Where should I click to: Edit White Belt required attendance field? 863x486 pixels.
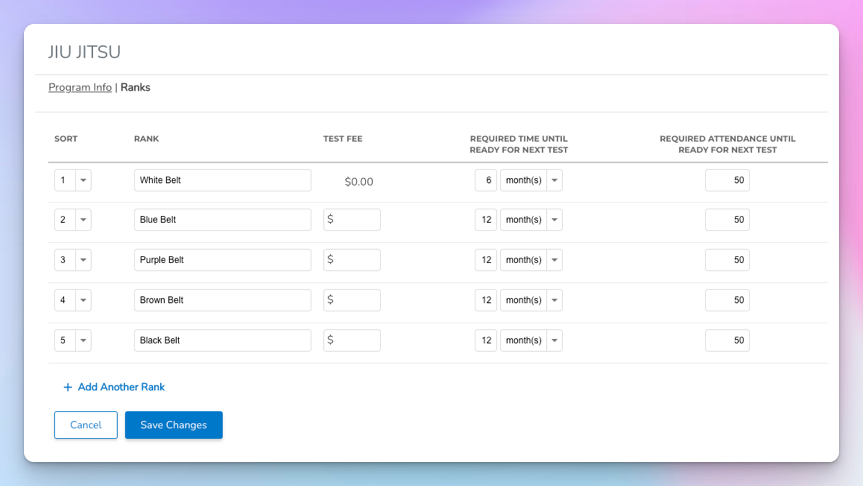coord(727,180)
